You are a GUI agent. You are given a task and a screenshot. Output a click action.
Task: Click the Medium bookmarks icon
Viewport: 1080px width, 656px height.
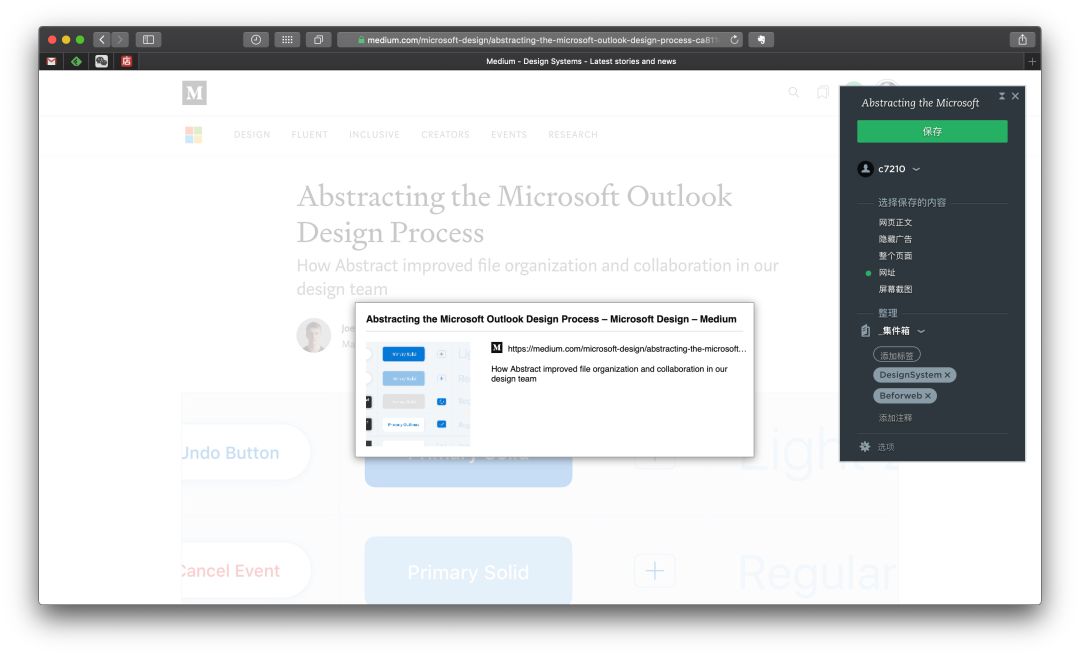[822, 92]
